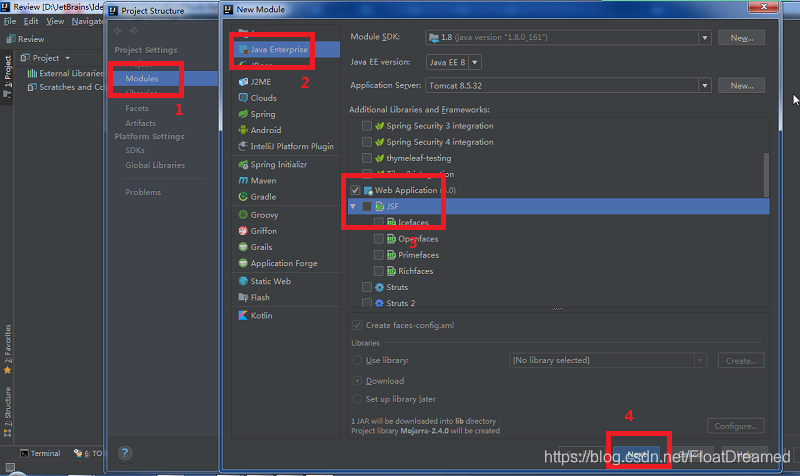This screenshot has height=476, width=800.
Task: Select the Maven module icon
Action: click(243, 181)
